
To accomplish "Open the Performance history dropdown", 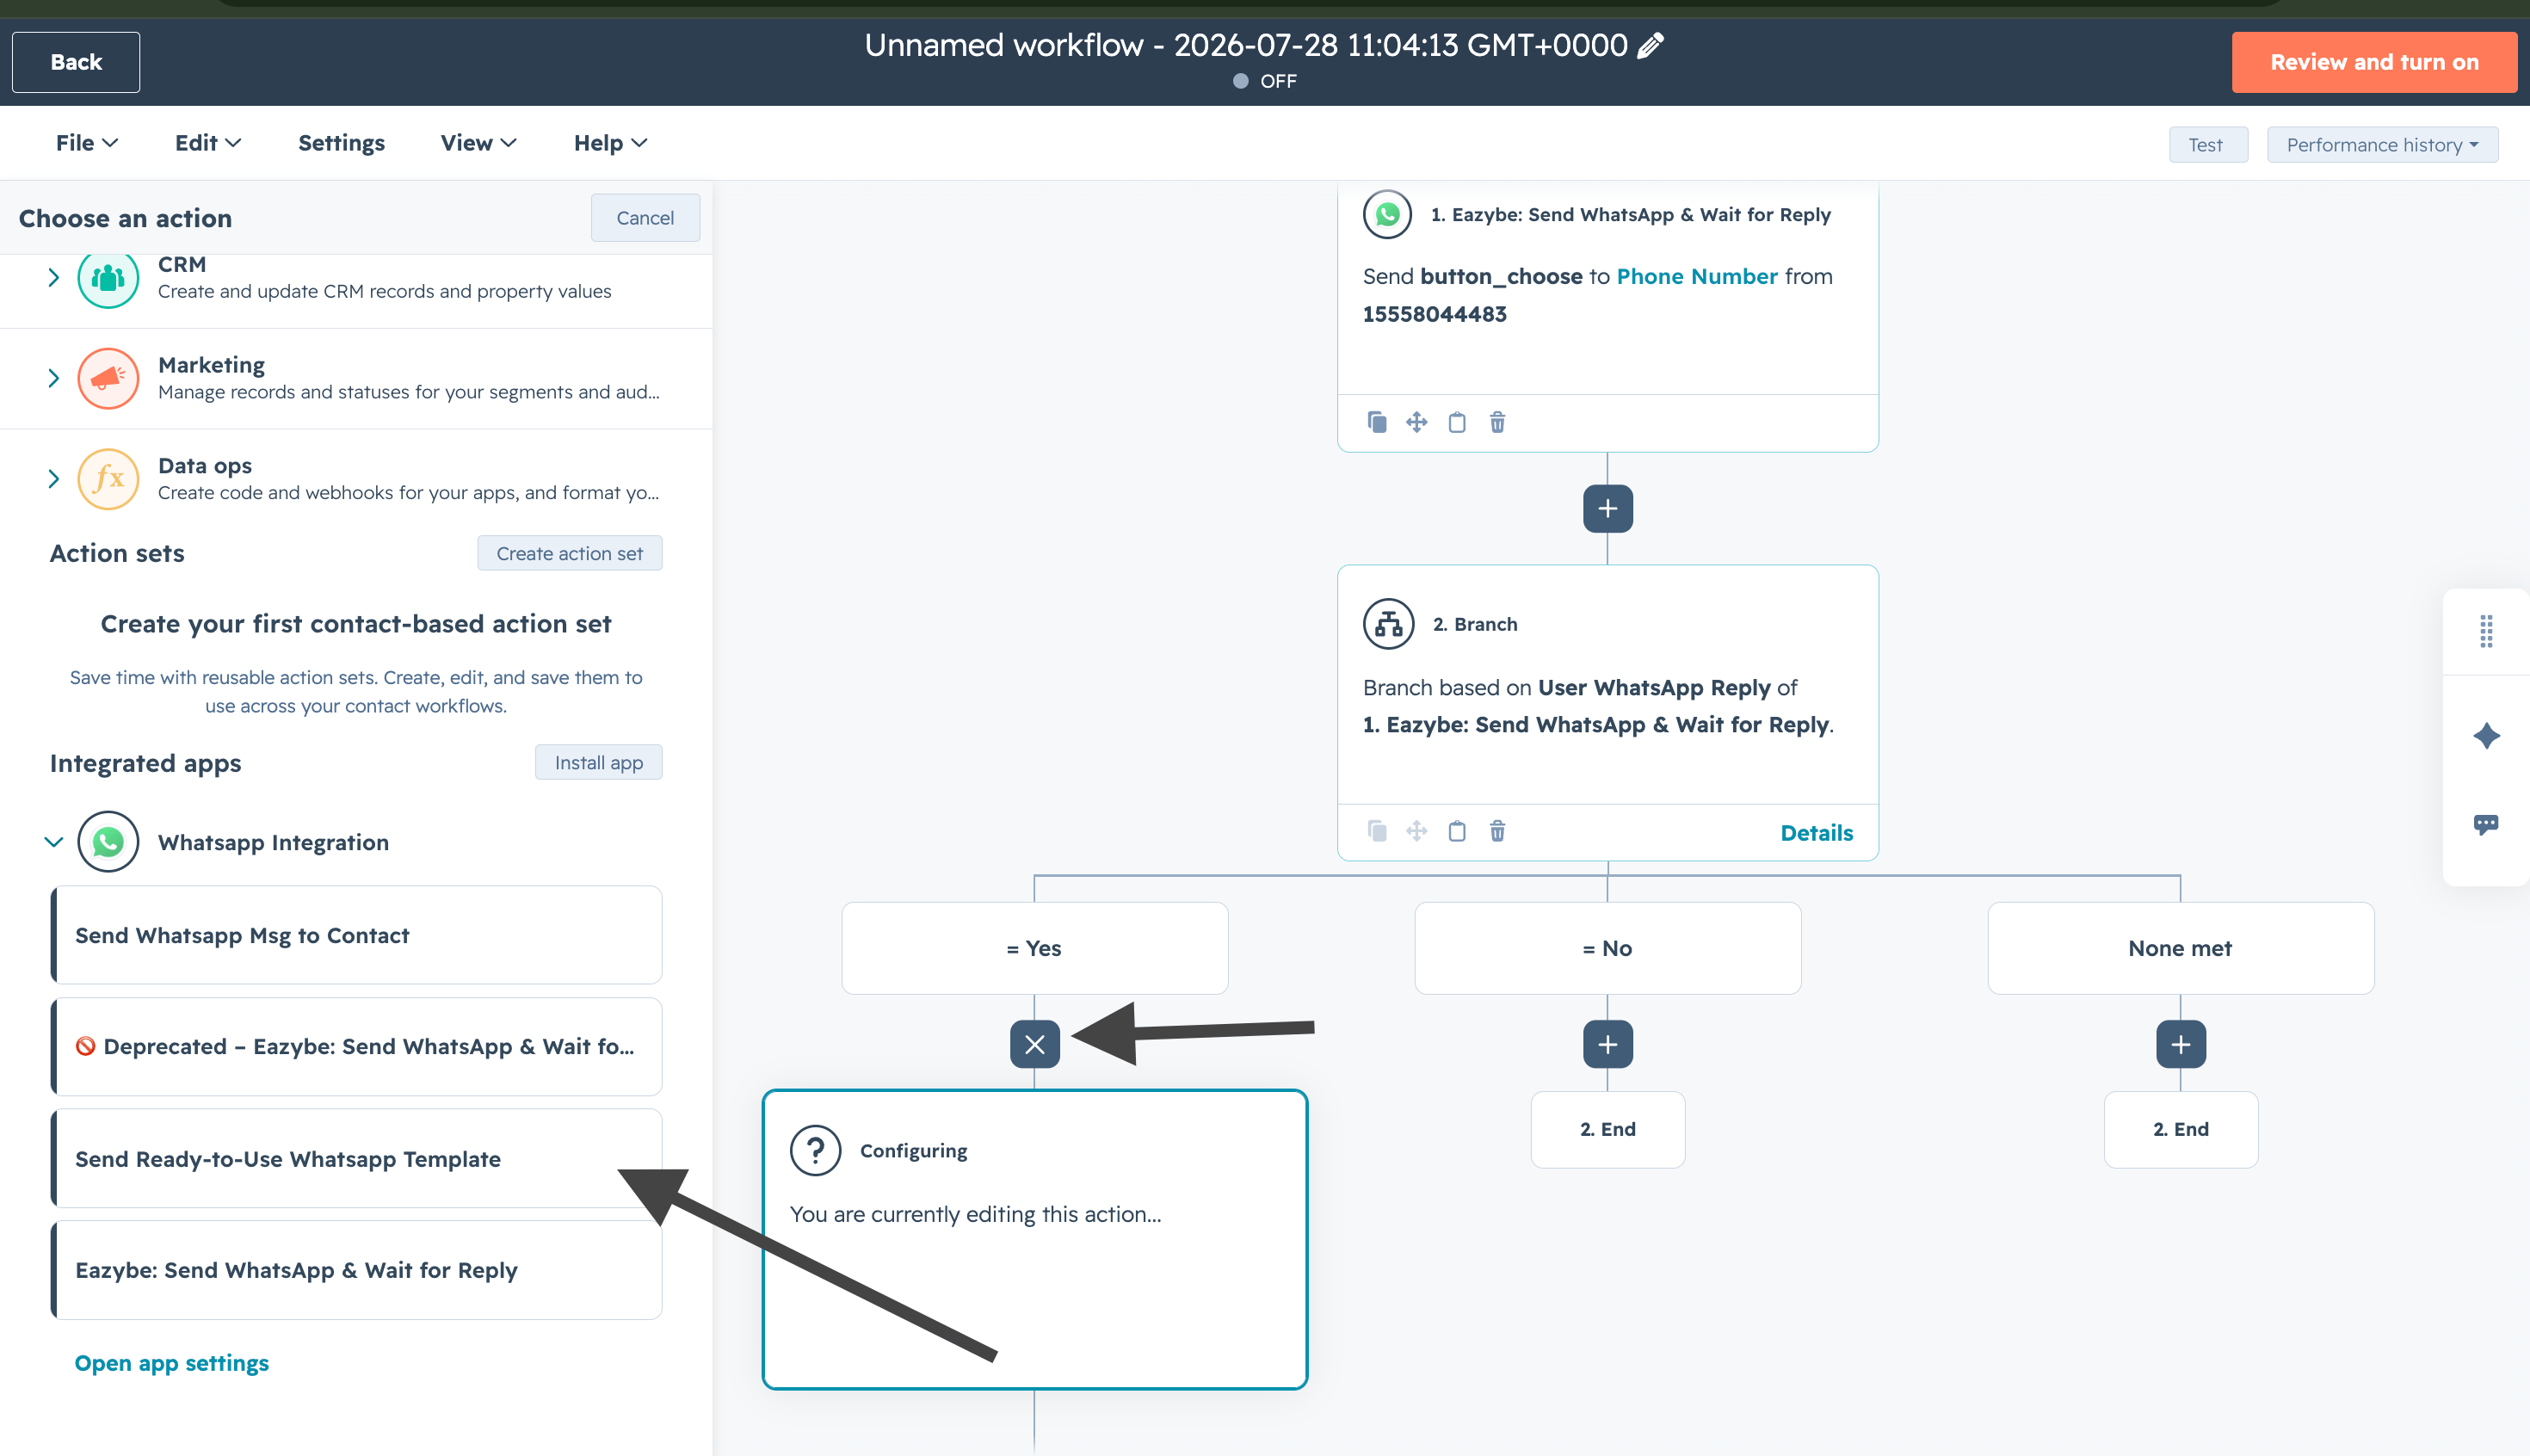I will [x=2382, y=145].
